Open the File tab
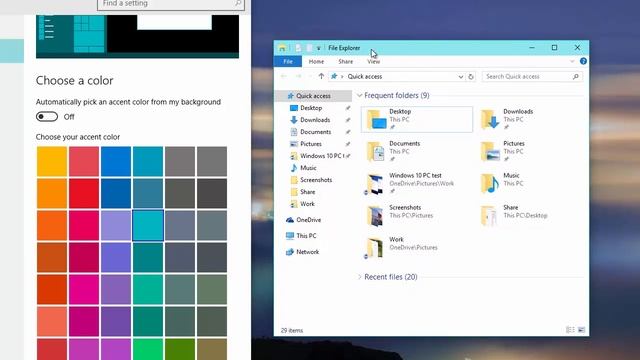Screen dimensions: 640x360 288,61
